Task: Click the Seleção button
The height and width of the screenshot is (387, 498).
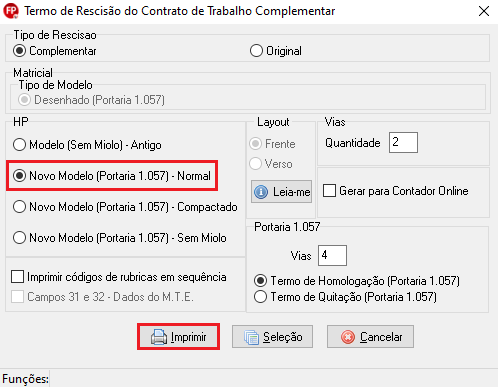Action: tap(272, 337)
